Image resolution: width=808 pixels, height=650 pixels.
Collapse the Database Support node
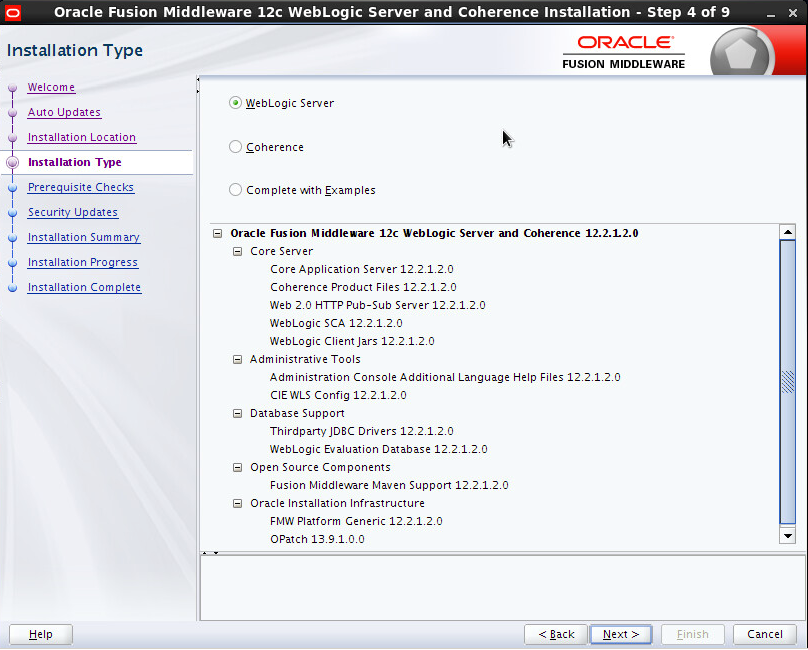[x=237, y=413]
